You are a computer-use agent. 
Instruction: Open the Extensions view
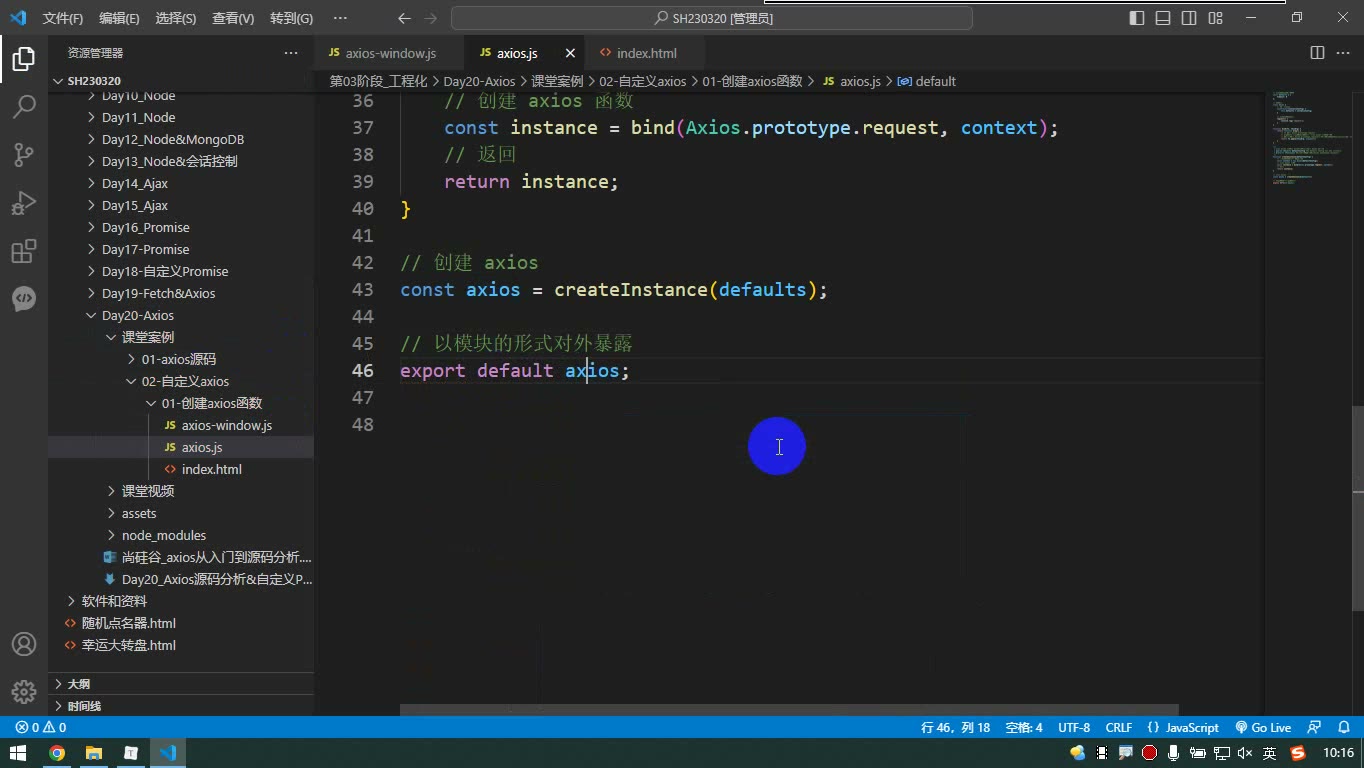click(24, 251)
